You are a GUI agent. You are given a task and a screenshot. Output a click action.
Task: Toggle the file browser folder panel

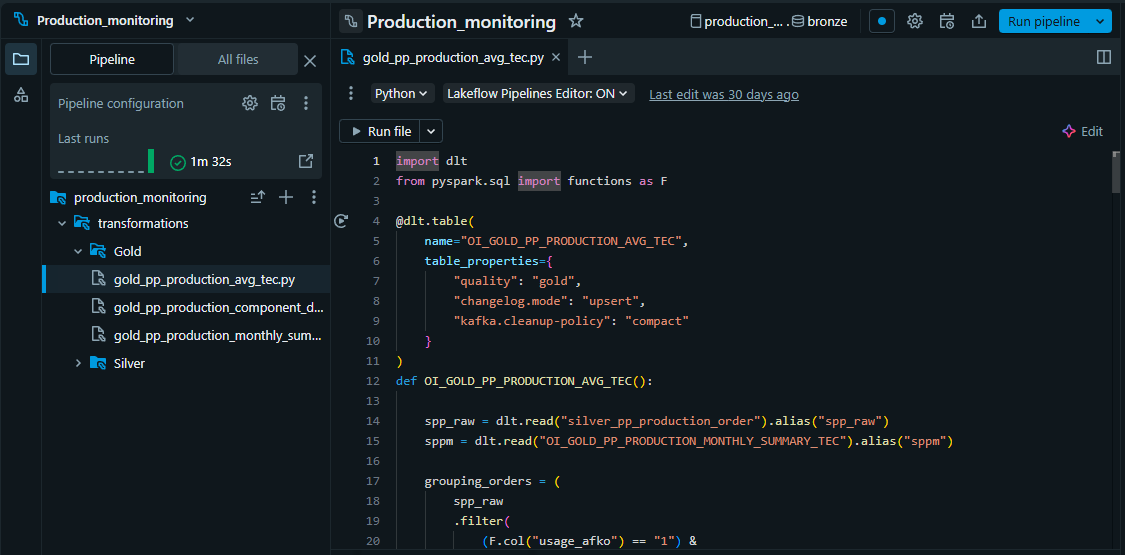click(x=21, y=59)
